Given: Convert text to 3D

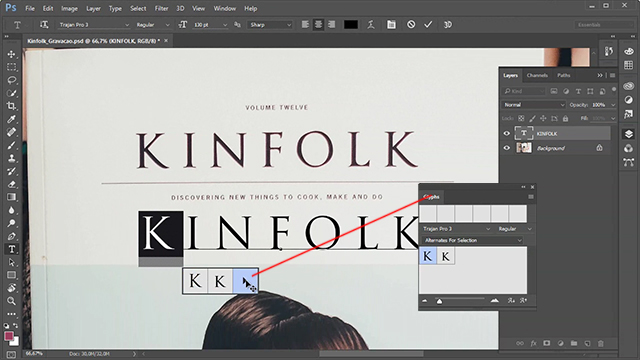Looking at the screenshot, I should 448,25.
